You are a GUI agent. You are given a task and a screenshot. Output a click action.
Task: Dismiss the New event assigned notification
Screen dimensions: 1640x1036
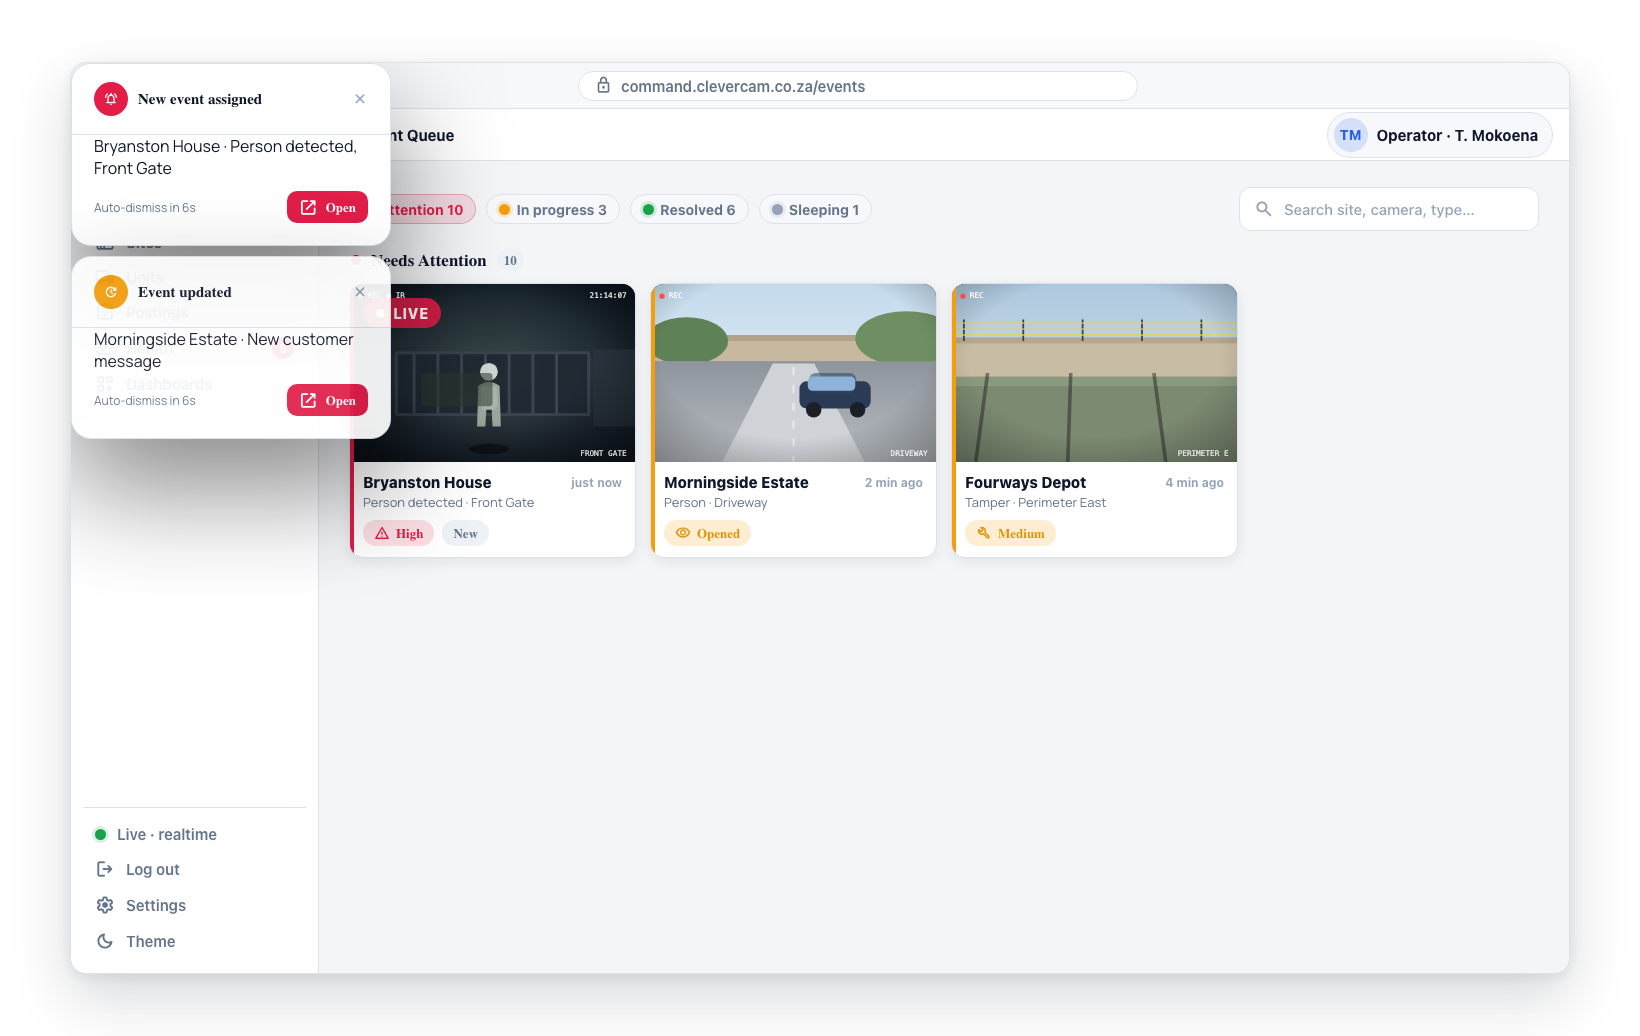[x=360, y=99]
